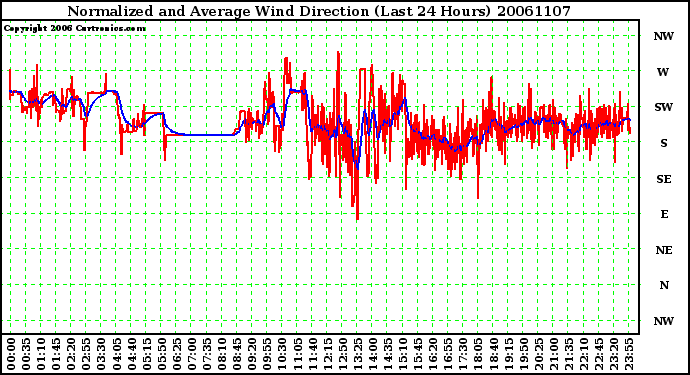This screenshot has width=690, height=375.
Task: Click the 19:15 time axis label
Action: click(508, 354)
